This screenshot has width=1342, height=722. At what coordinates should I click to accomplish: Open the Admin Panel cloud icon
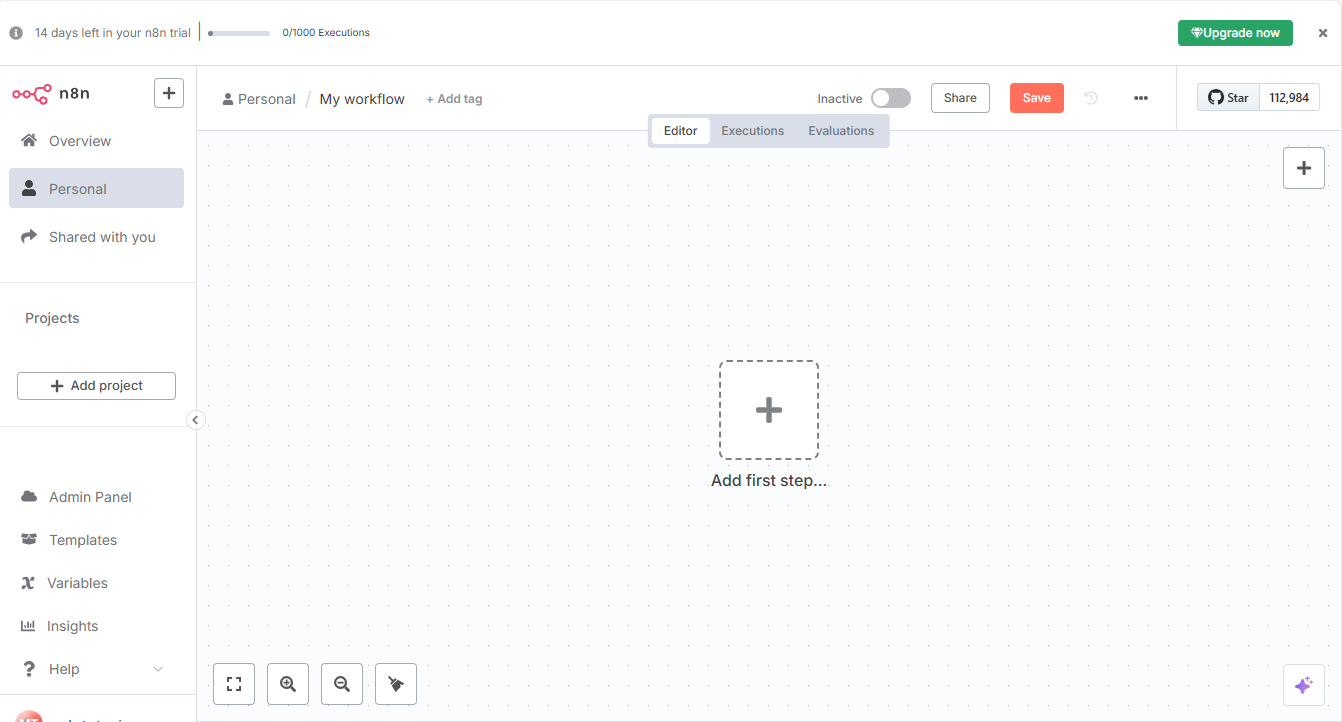pyautogui.click(x=29, y=497)
